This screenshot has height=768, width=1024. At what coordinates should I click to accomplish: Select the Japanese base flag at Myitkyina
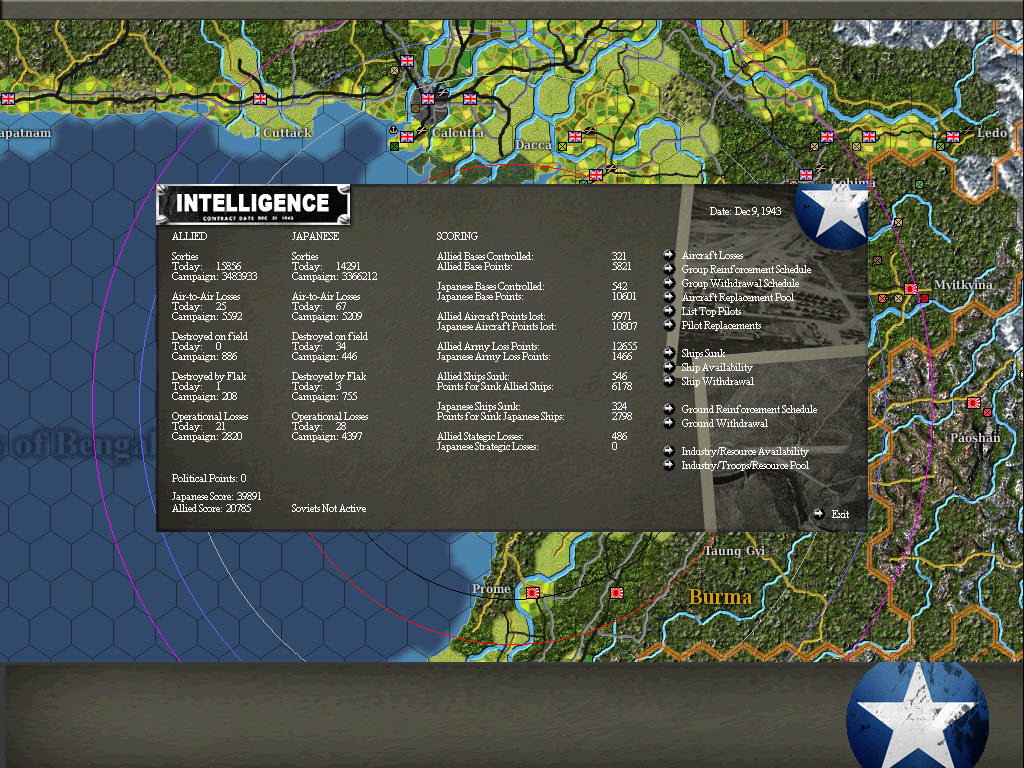(x=910, y=289)
